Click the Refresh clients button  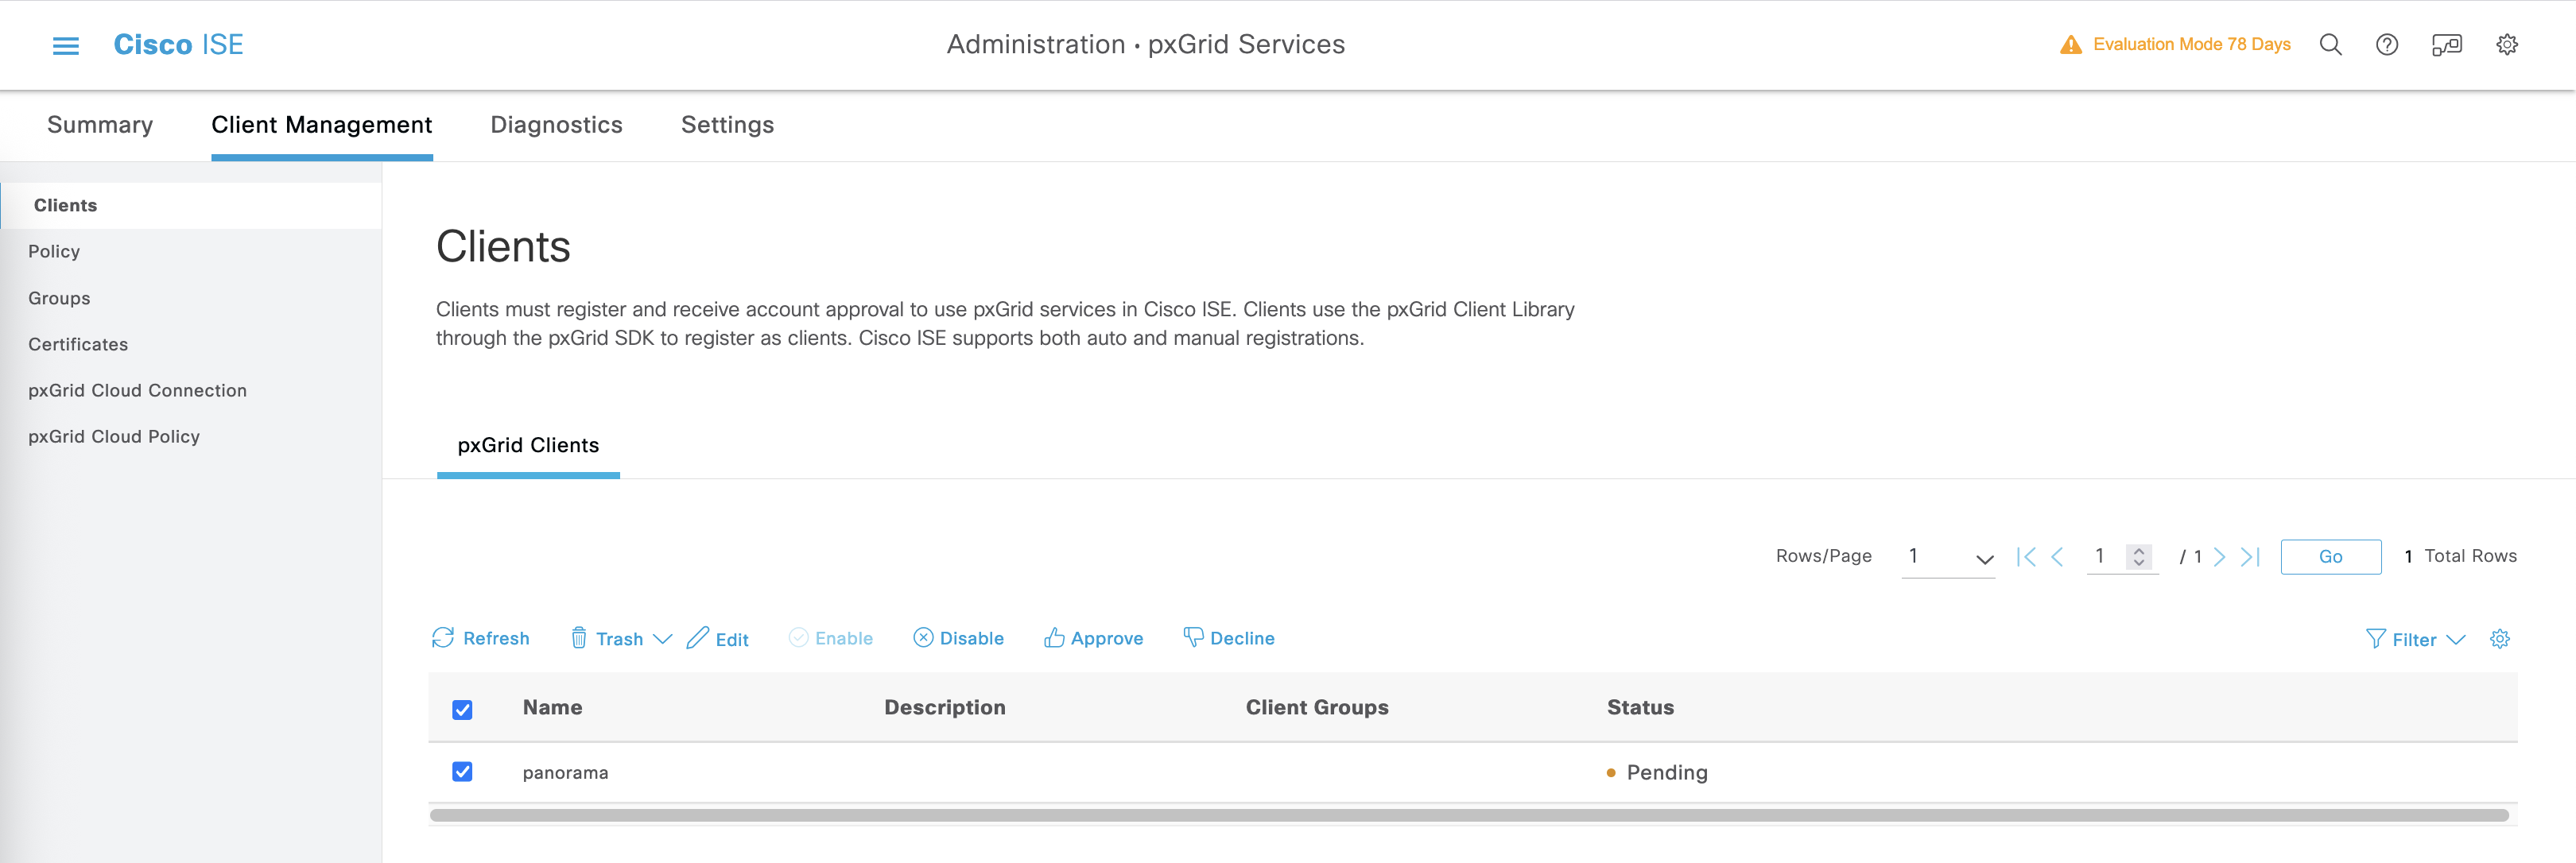(481, 638)
